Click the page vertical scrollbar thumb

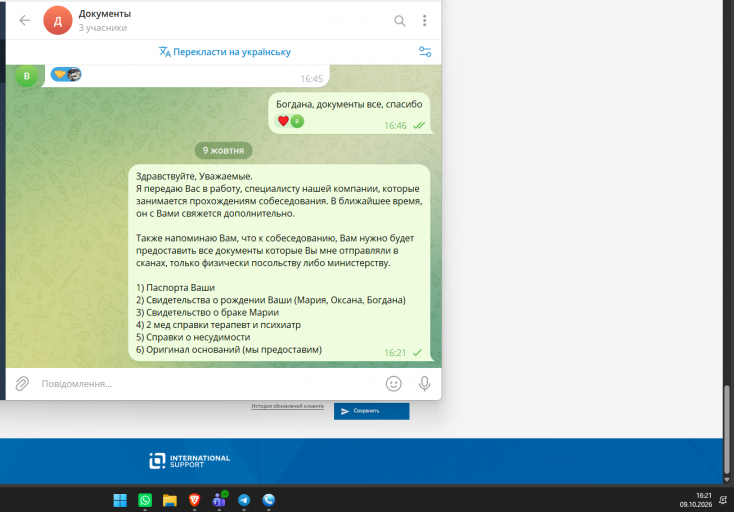(x=727, y=430)
